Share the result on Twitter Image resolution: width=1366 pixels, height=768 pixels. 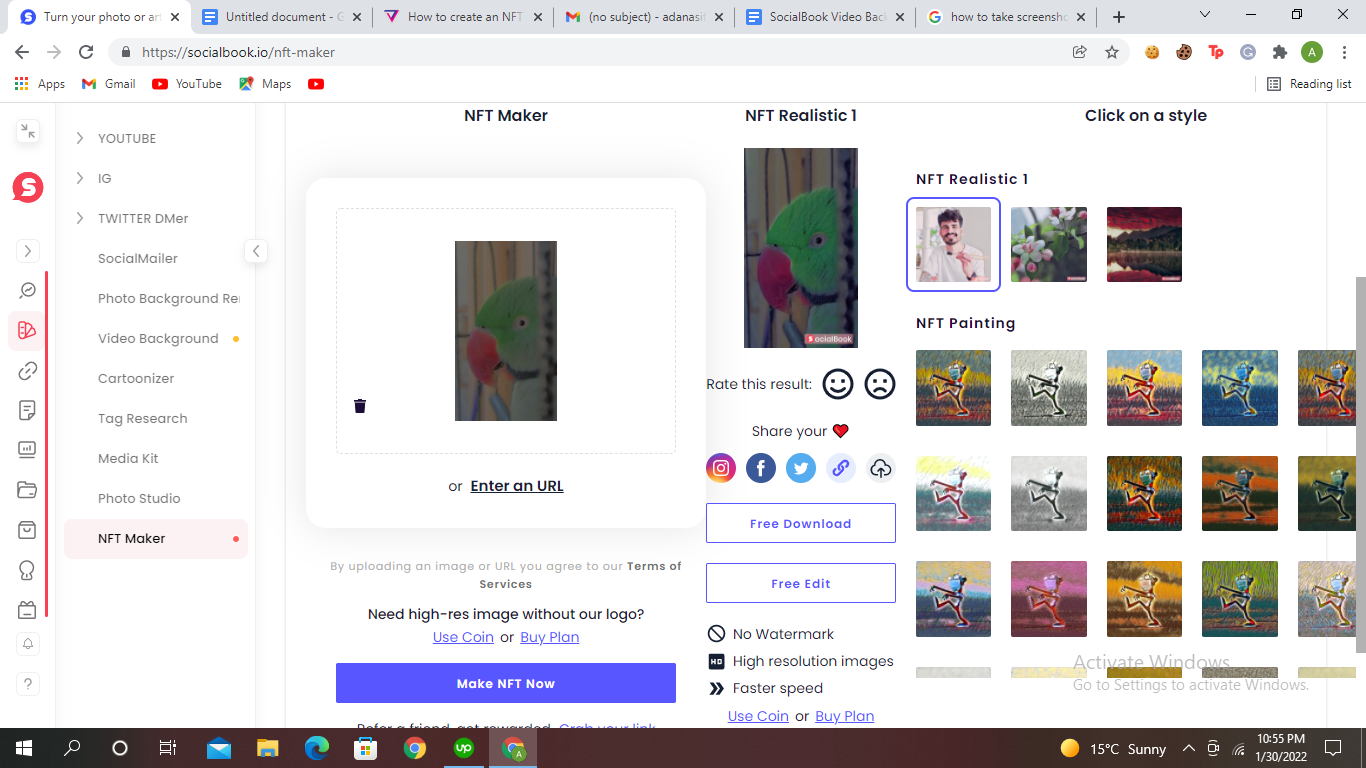pos(801,468)
